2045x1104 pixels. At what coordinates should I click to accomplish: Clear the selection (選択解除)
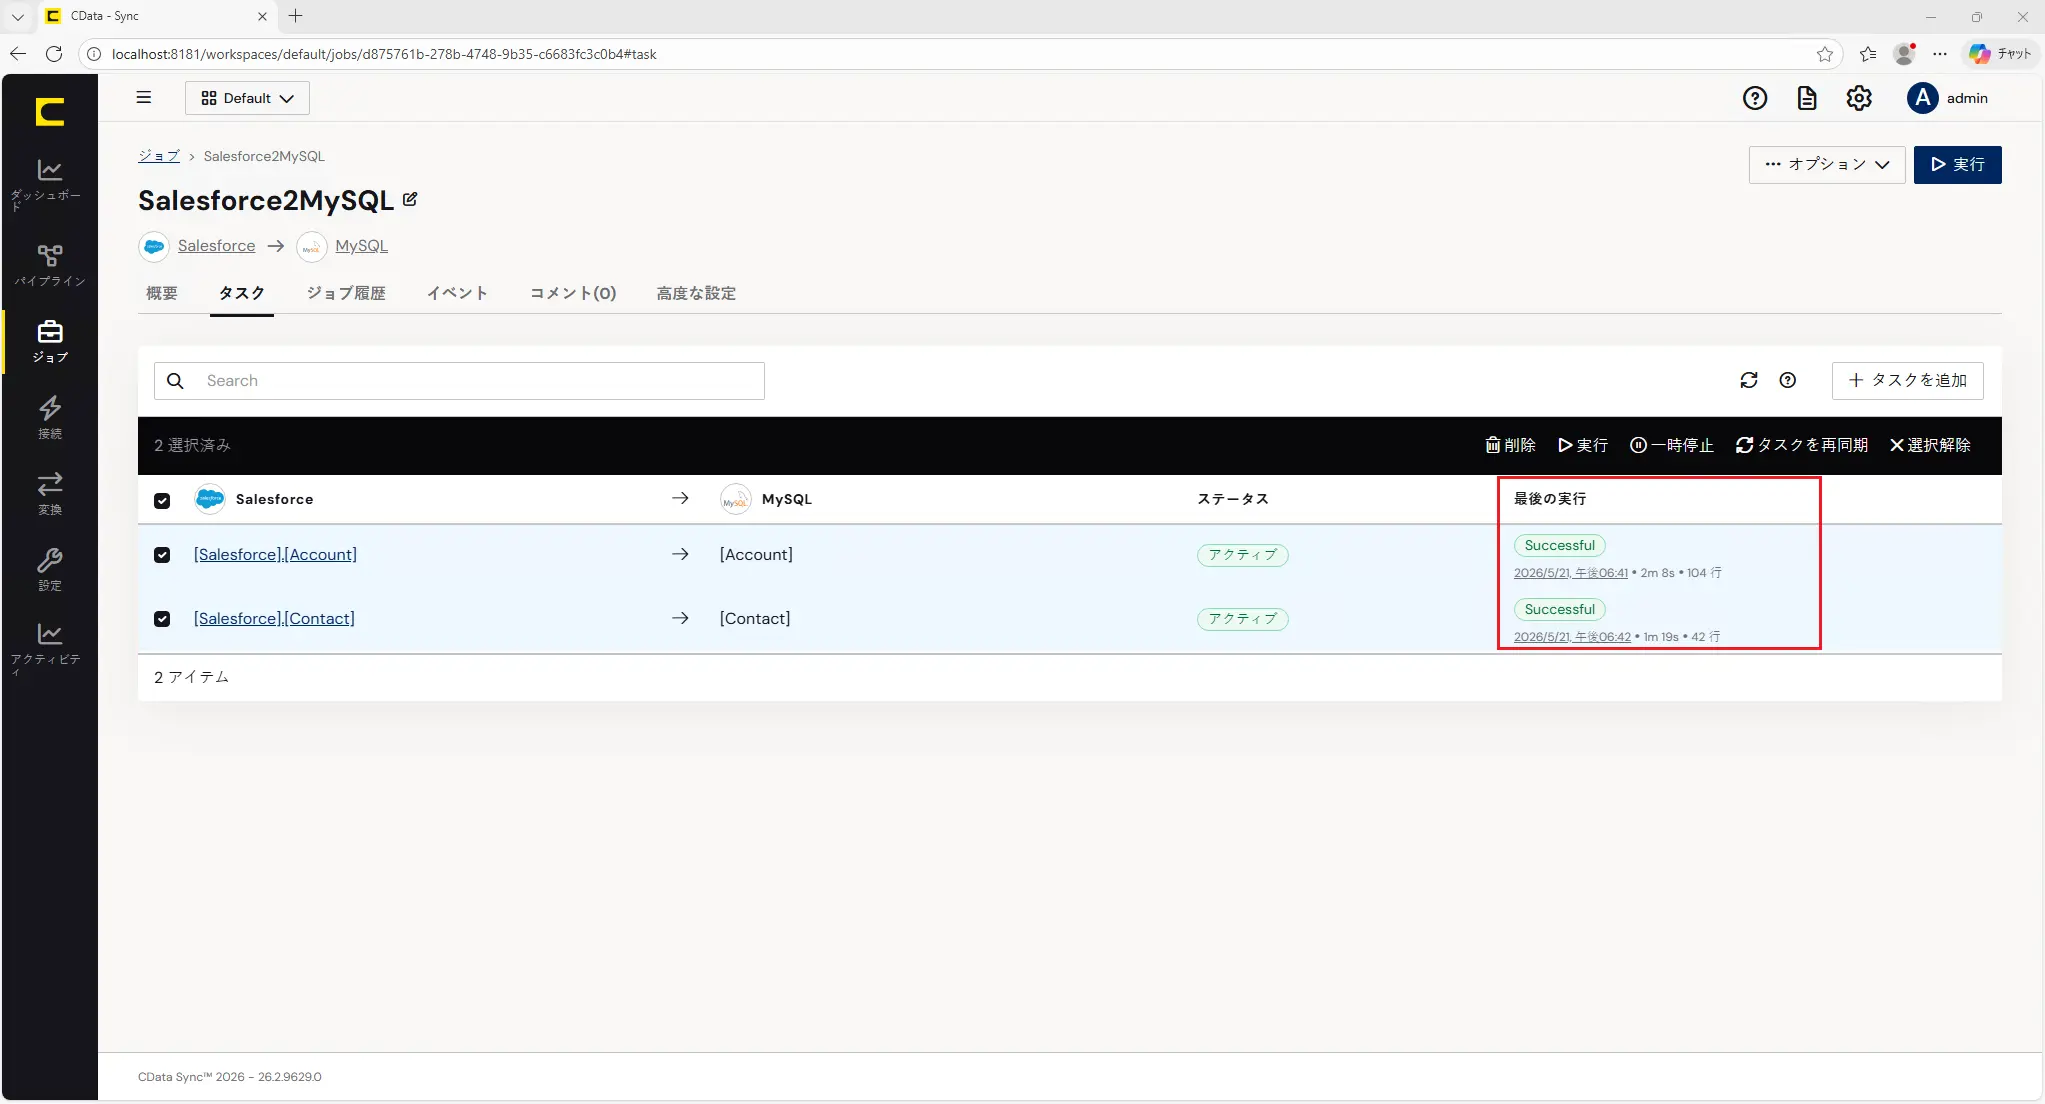tap(1930, 445)
